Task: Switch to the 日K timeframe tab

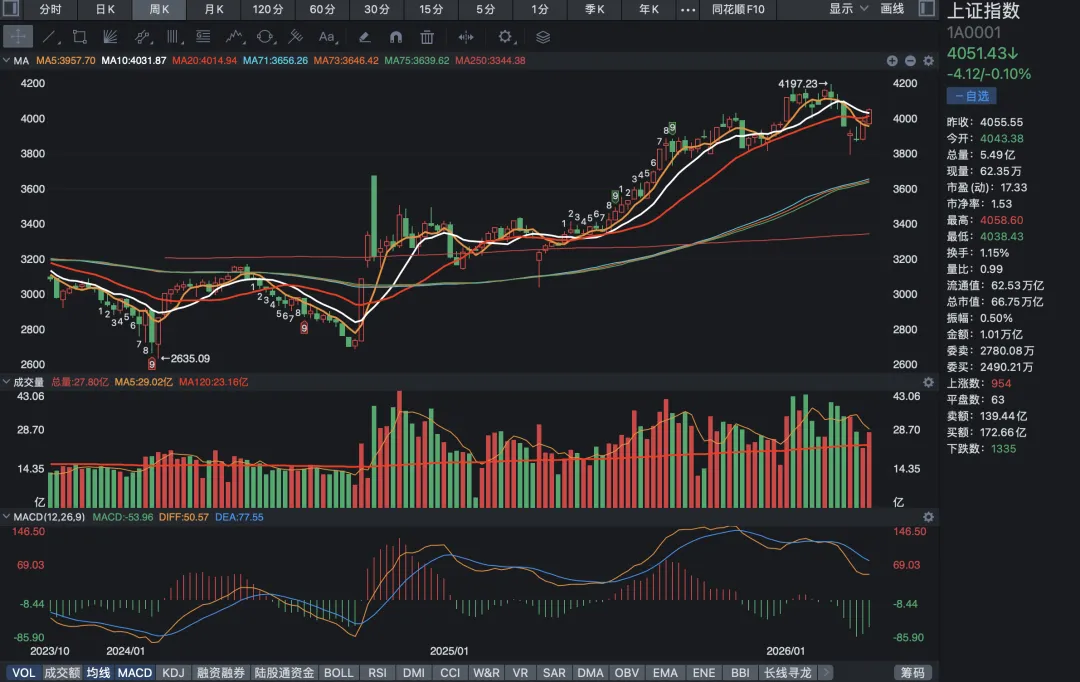Action: (x=105, y=10)
